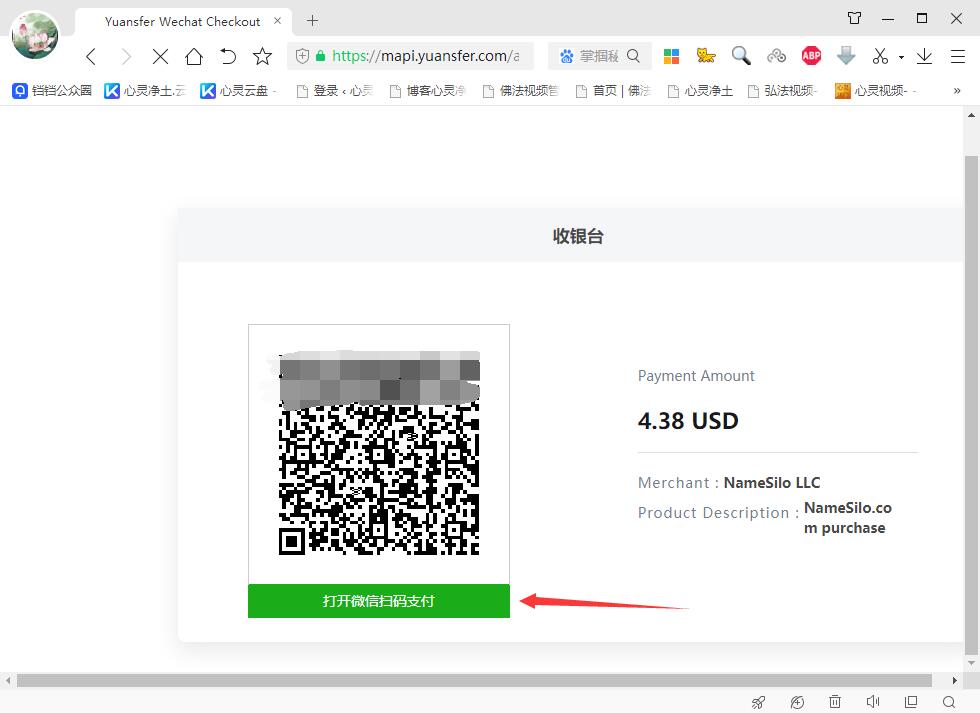Viewport: 980px width, 713px height.
Task: Click the vertical scrollbar down arrow
Action: pyautogui.click(x=971, y=663)
